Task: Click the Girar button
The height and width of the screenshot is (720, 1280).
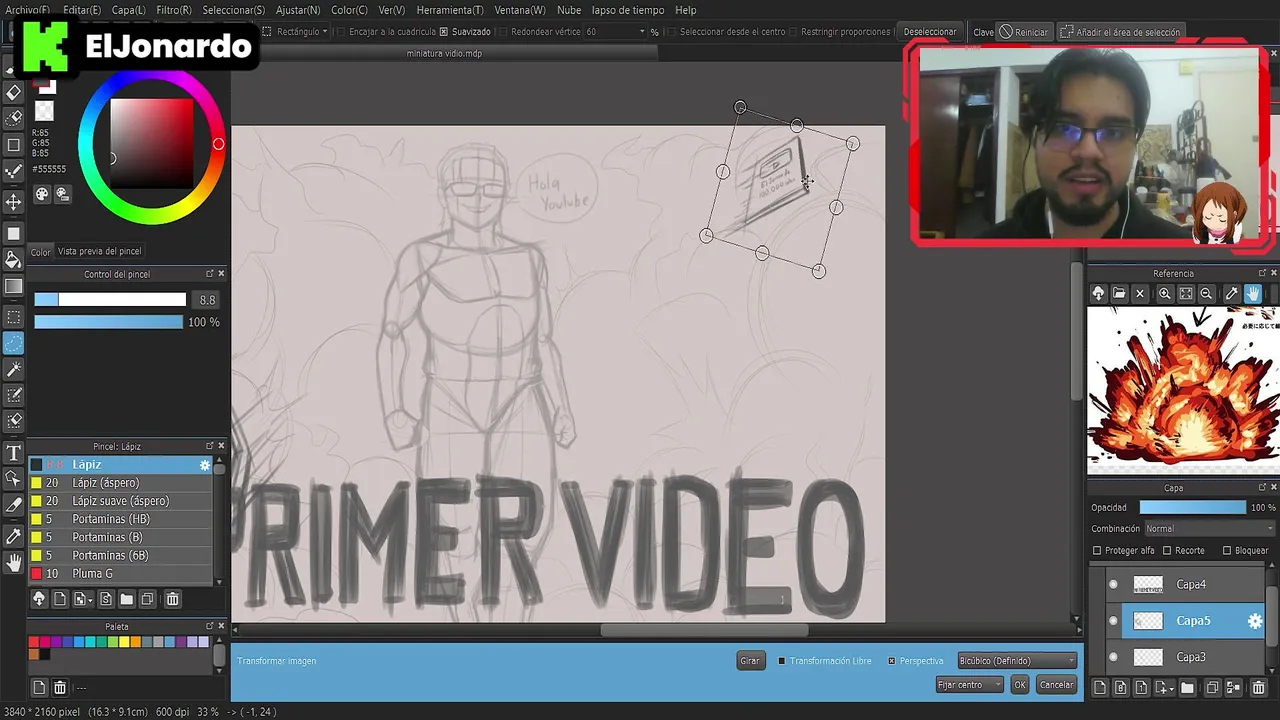Action: [x=750, y=661]
